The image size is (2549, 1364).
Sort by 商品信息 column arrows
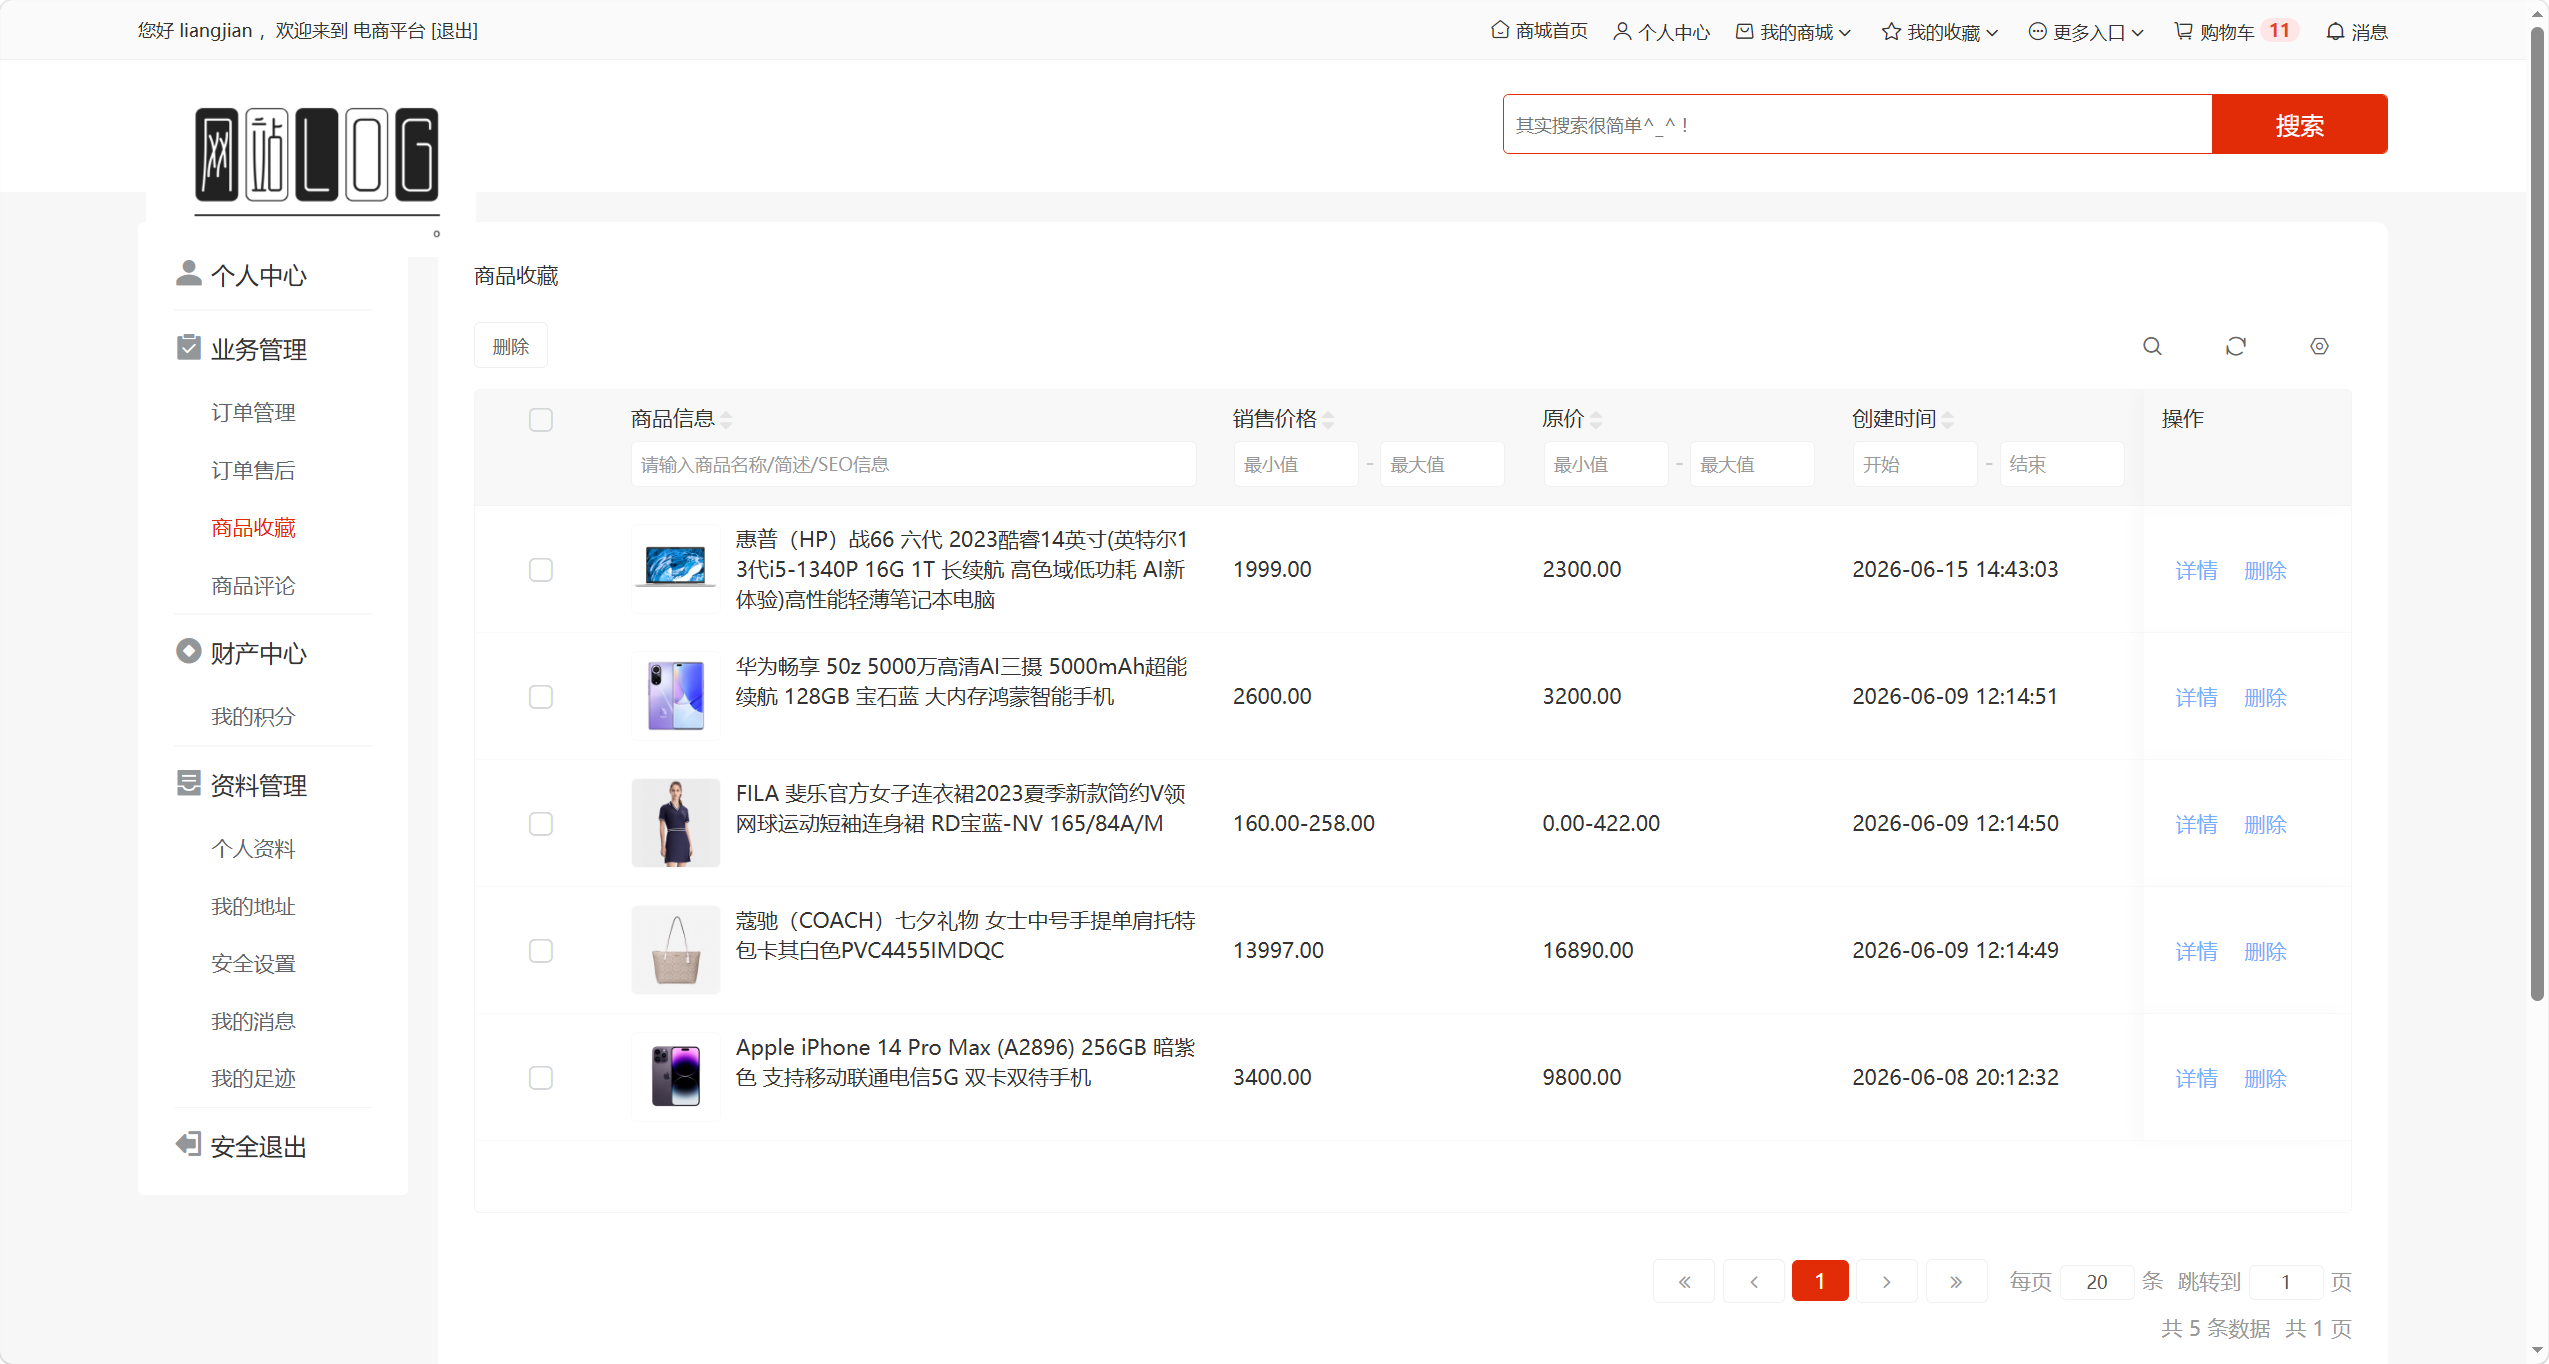726,420
